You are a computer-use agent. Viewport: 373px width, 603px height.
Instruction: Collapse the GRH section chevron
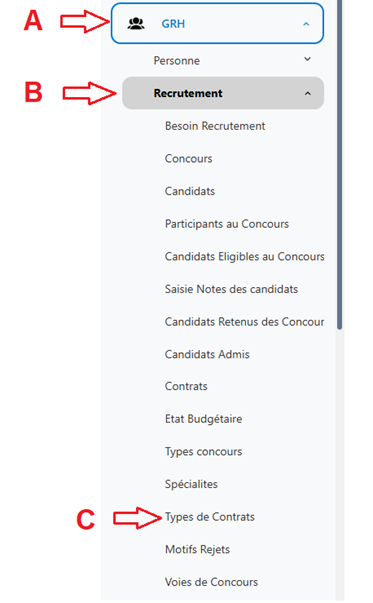(x=306, y=24)
